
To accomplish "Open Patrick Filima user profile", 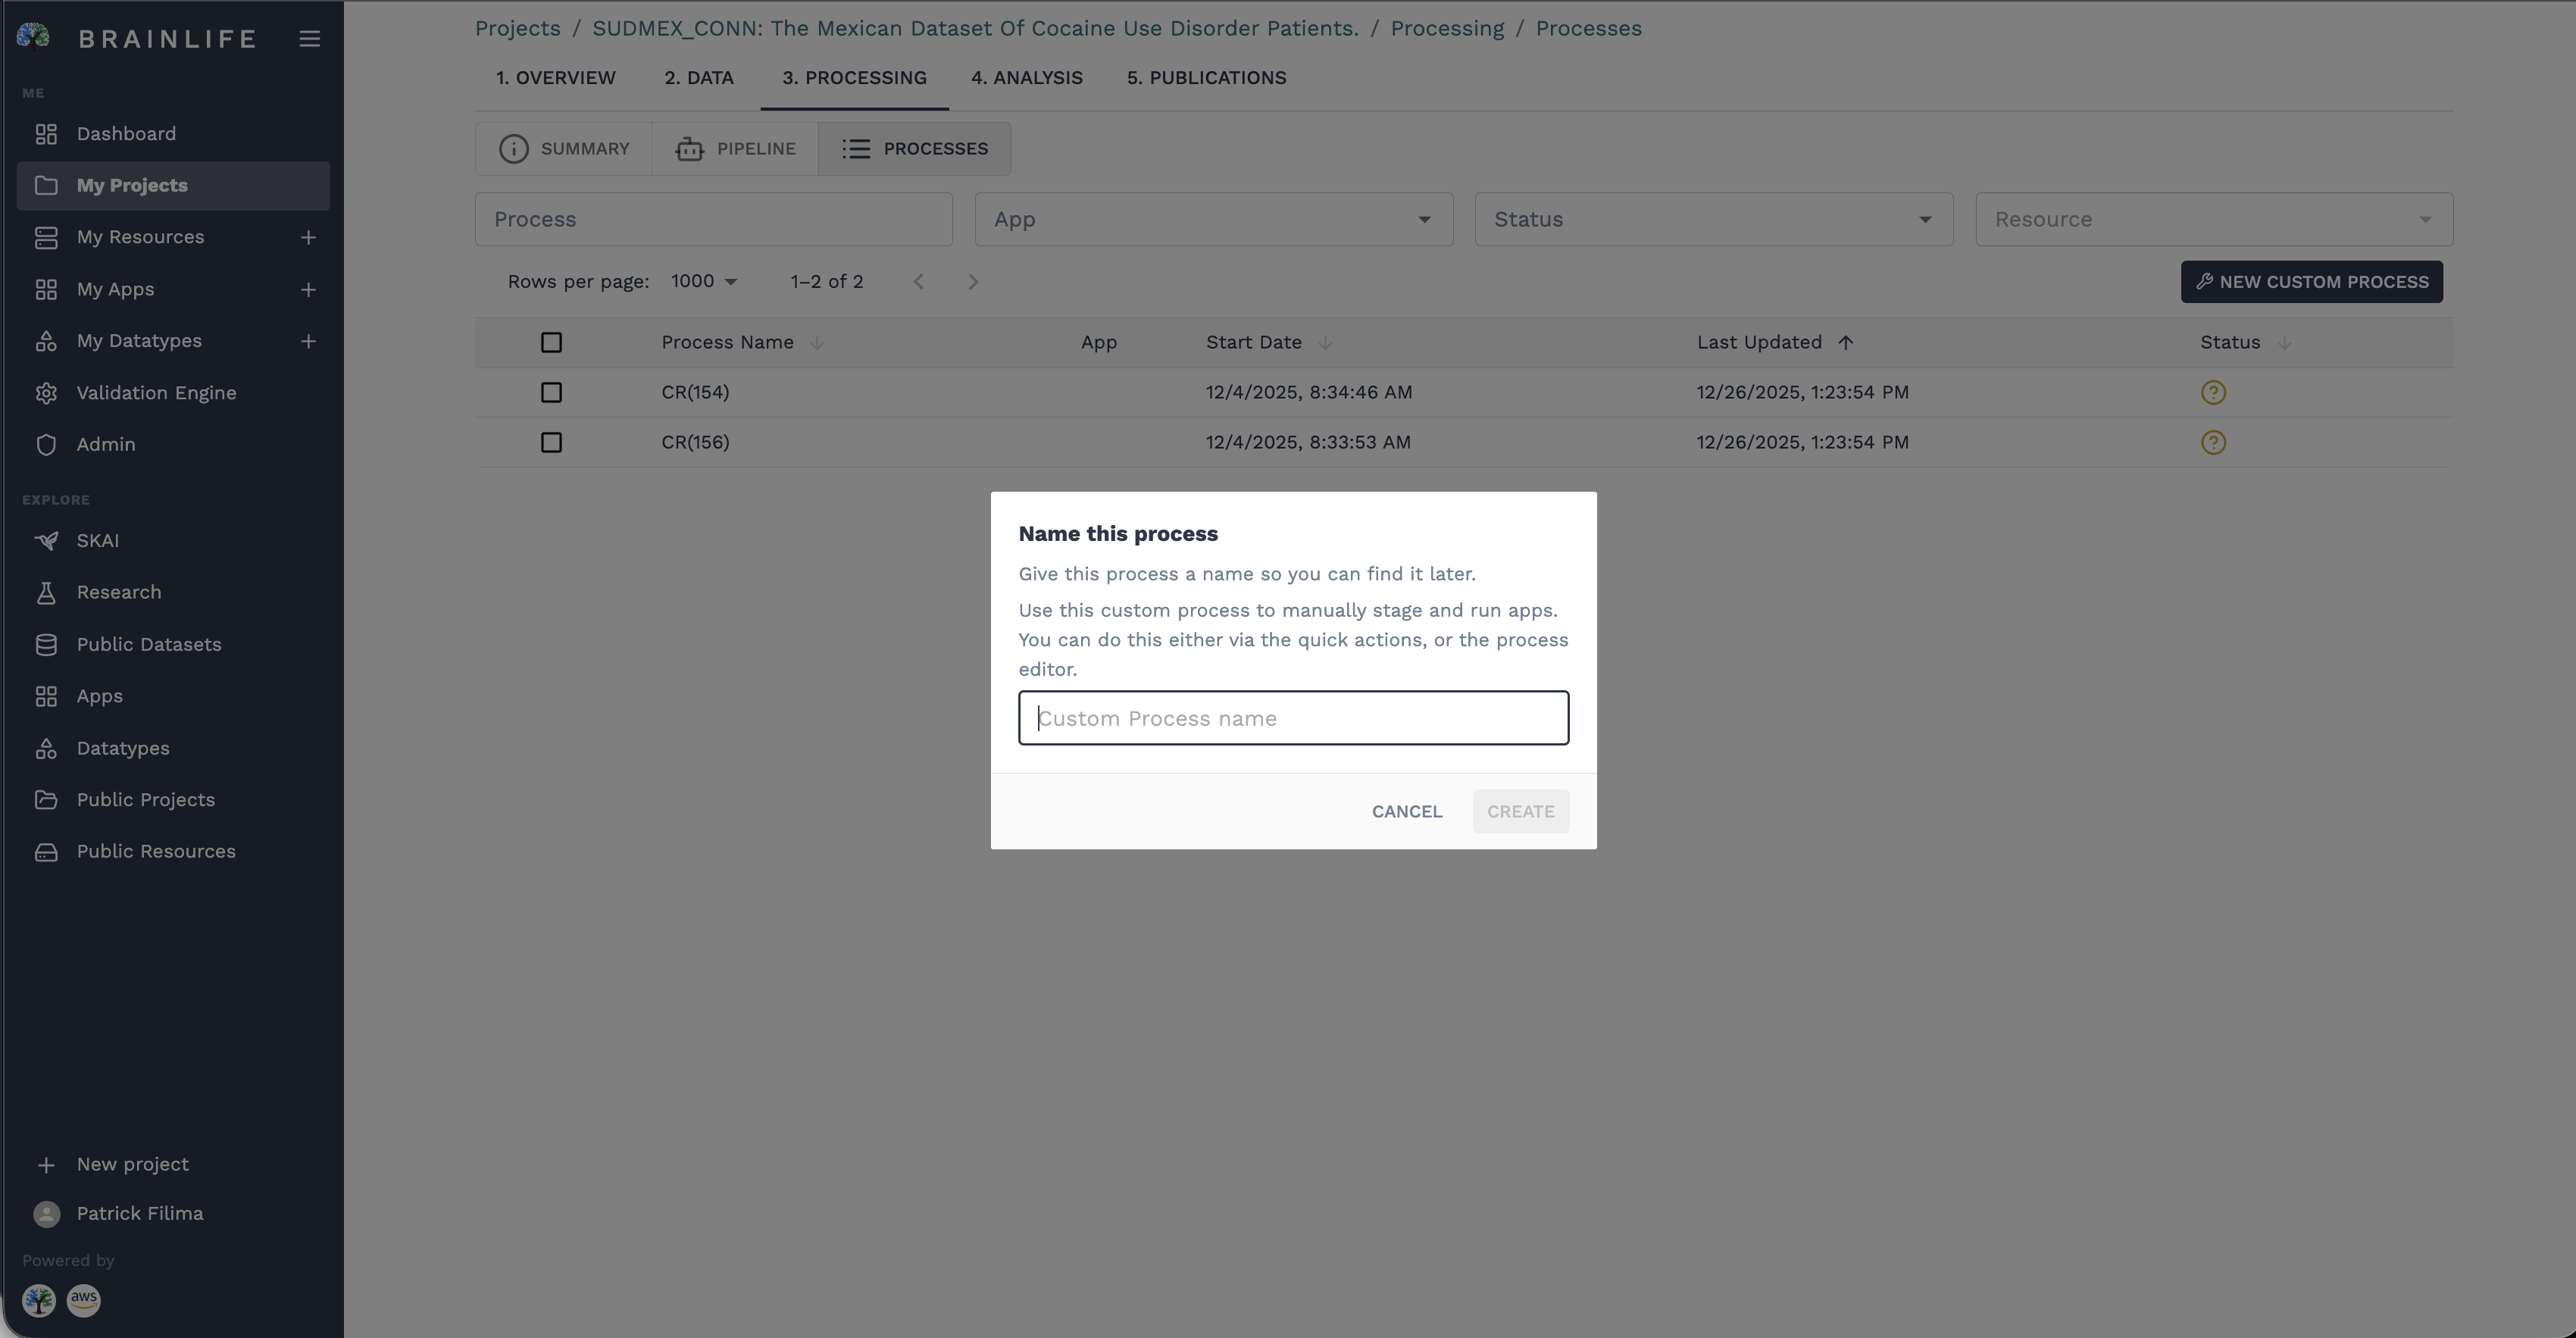I will 173,1214.
